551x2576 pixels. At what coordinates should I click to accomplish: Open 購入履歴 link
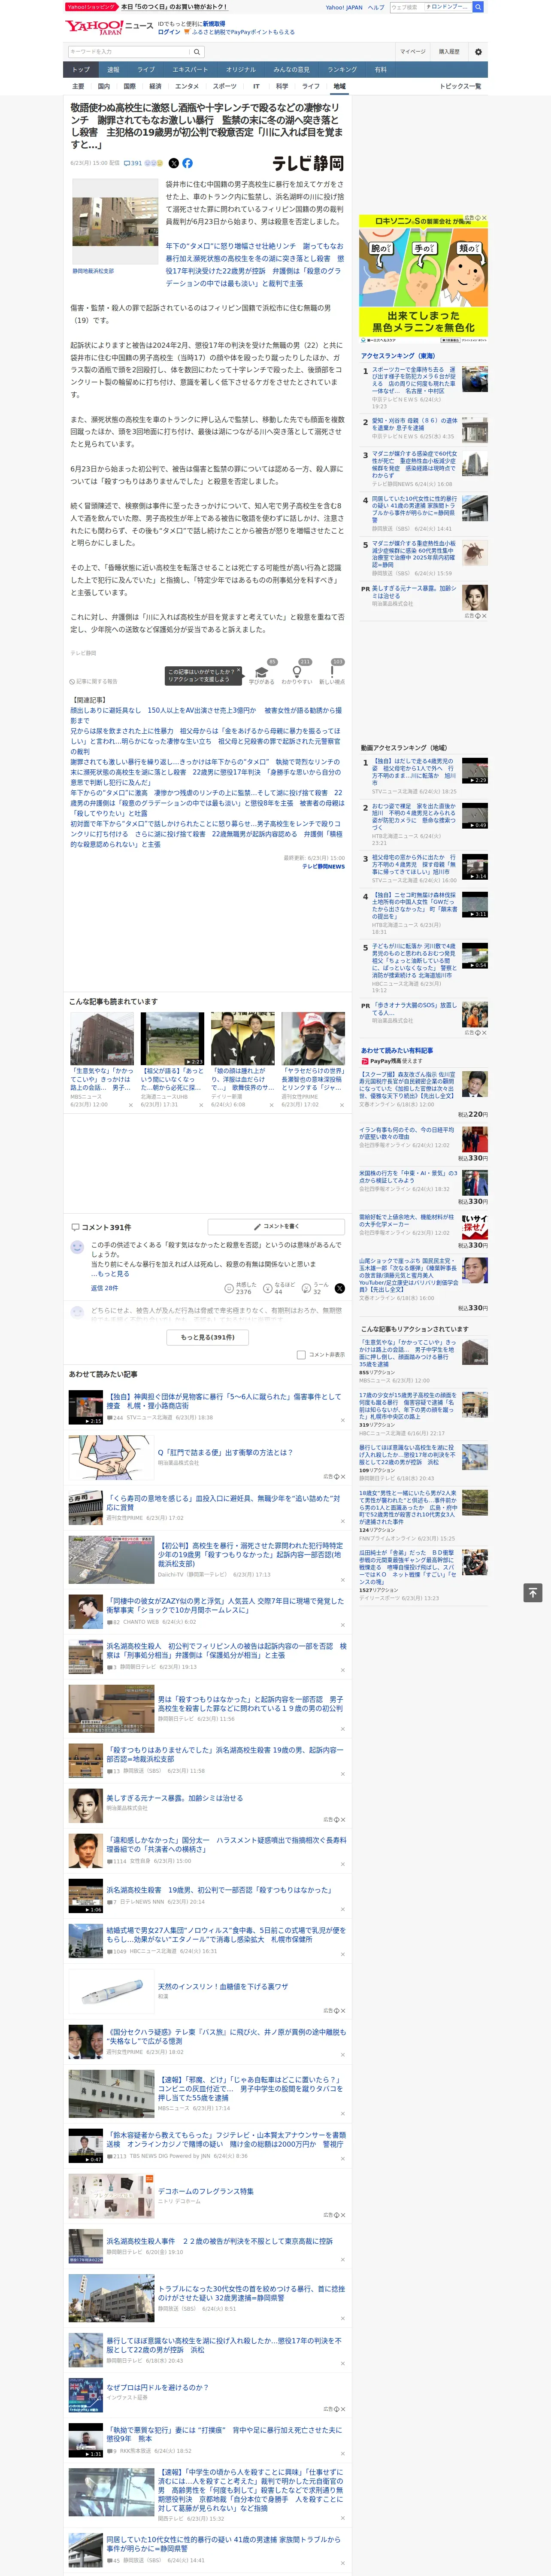pyautogui.click(x=449, y=51)
